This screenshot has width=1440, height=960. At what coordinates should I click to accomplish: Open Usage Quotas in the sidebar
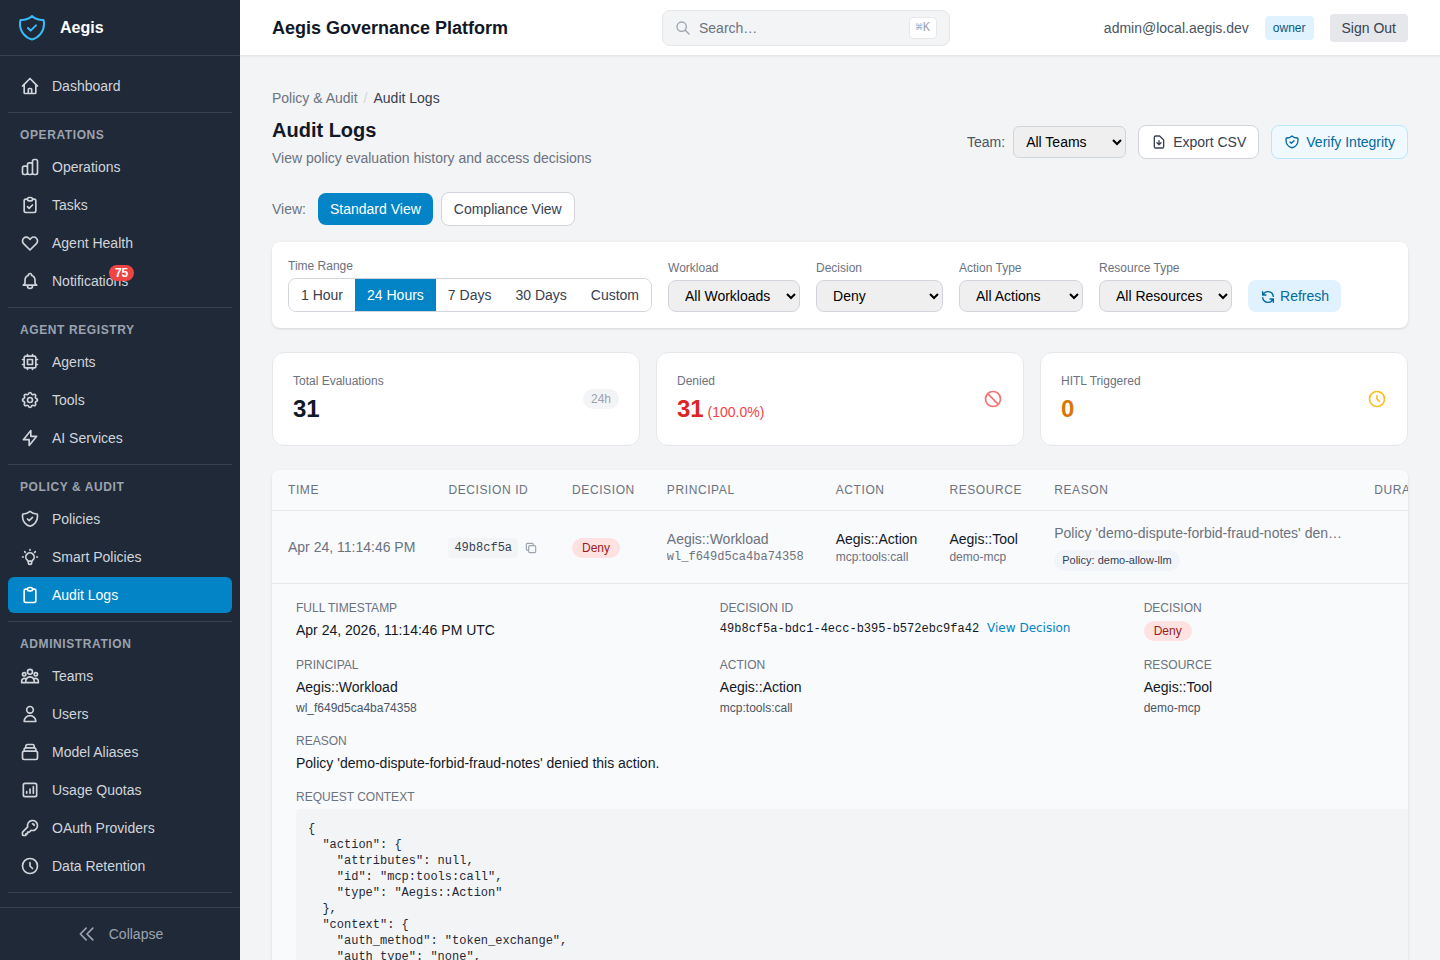pyautogui.click(x=94, y=790)
